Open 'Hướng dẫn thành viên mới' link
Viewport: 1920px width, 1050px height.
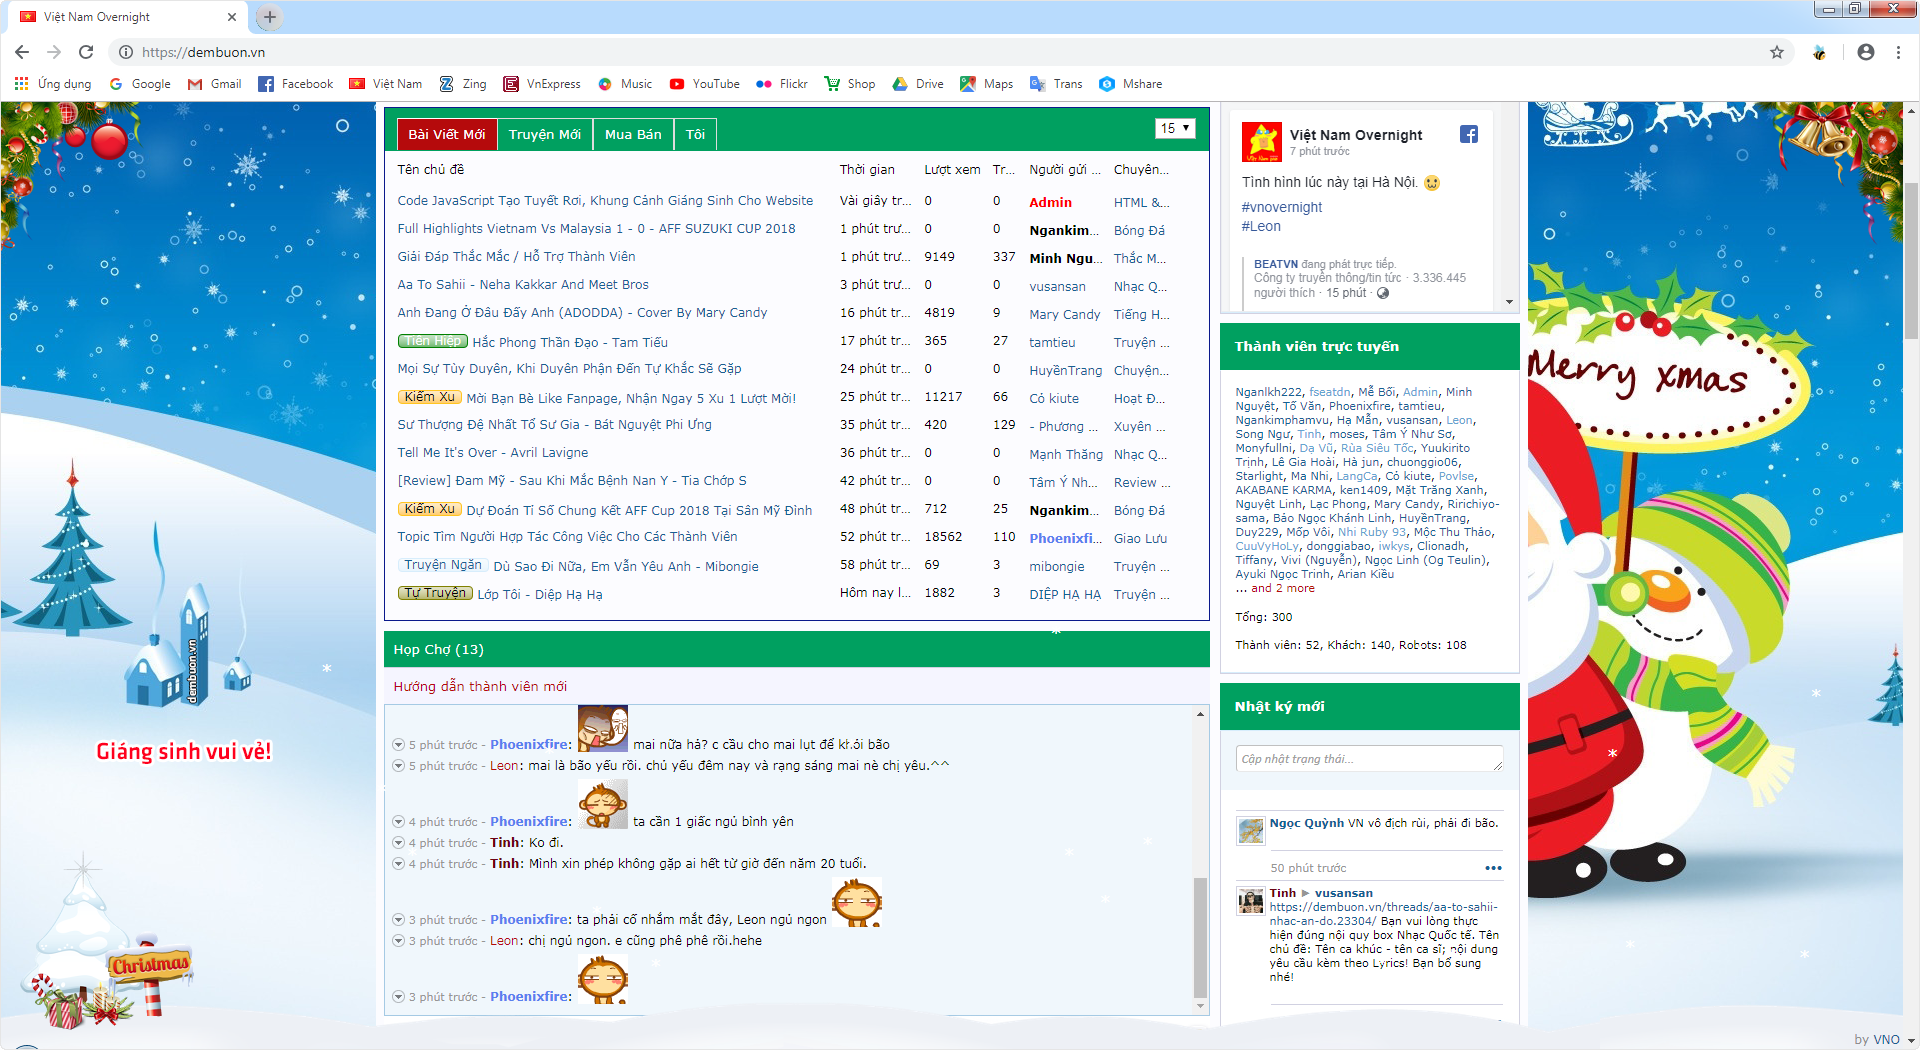tap(480, 687)
